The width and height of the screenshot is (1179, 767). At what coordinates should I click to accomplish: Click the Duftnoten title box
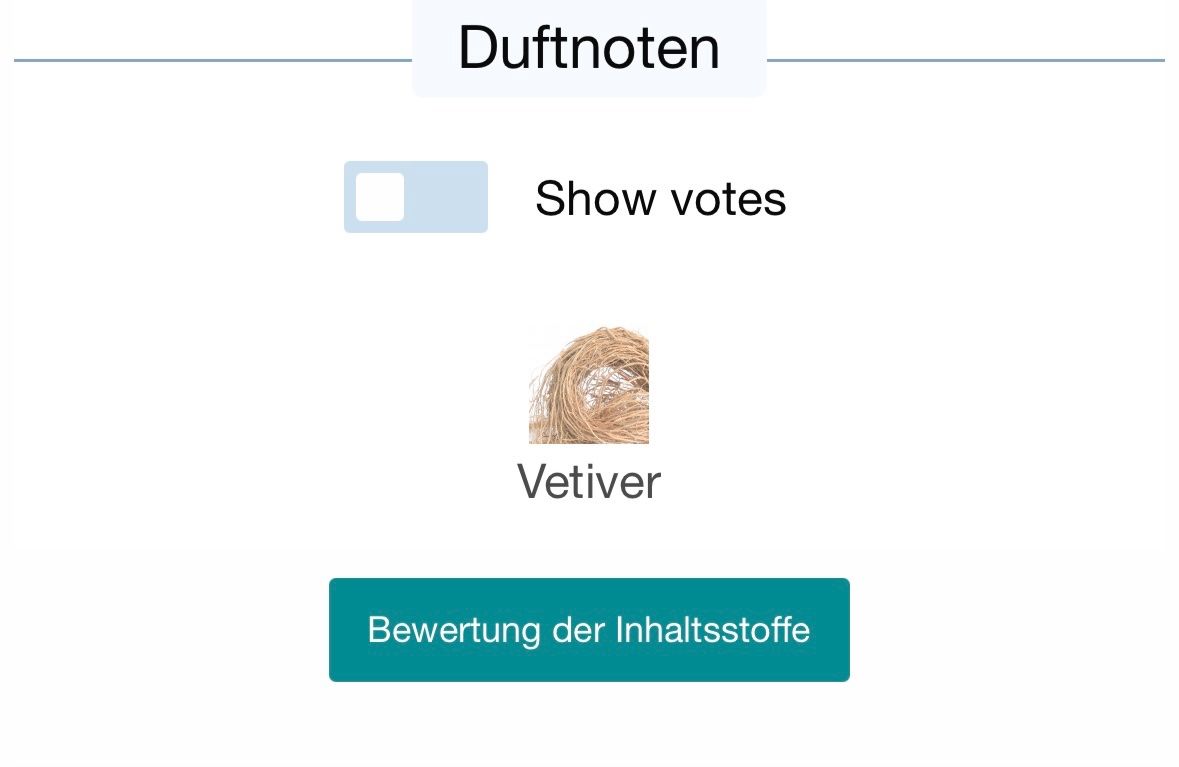589,48
